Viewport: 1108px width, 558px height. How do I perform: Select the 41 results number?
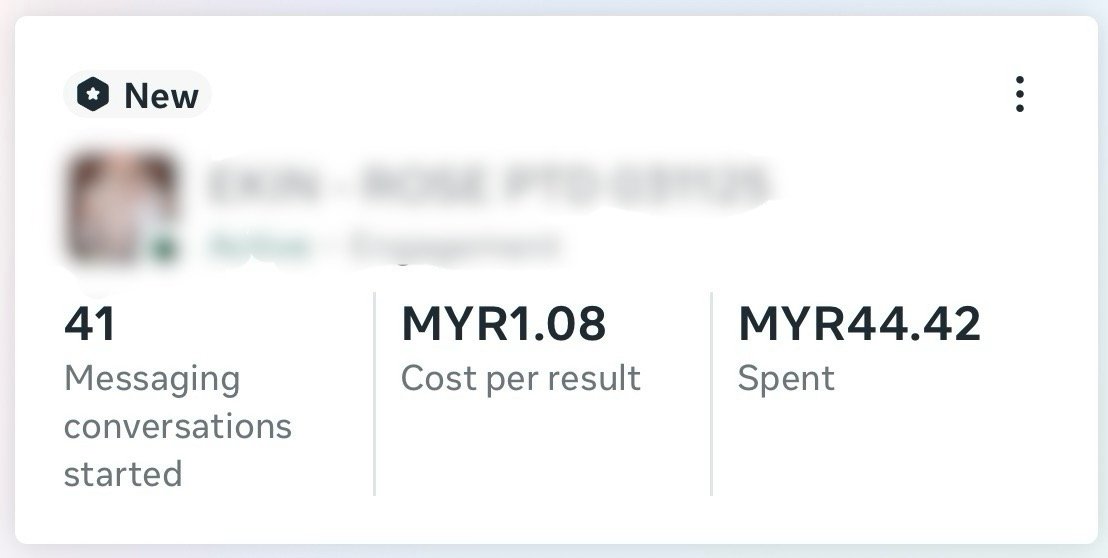(89, 324)
